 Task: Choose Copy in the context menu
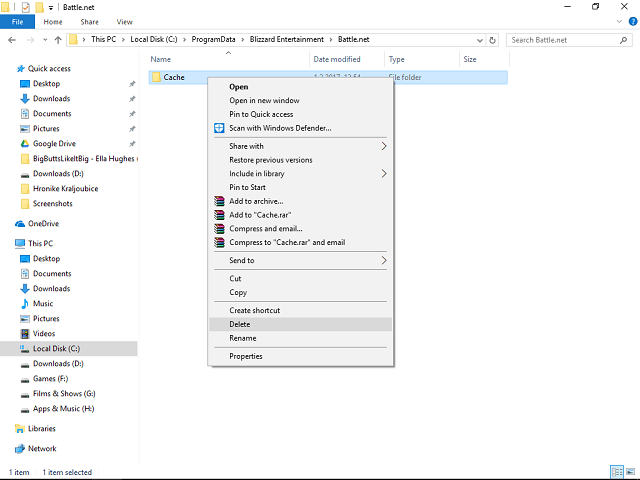pyautogui.click(x=300, y=292)
